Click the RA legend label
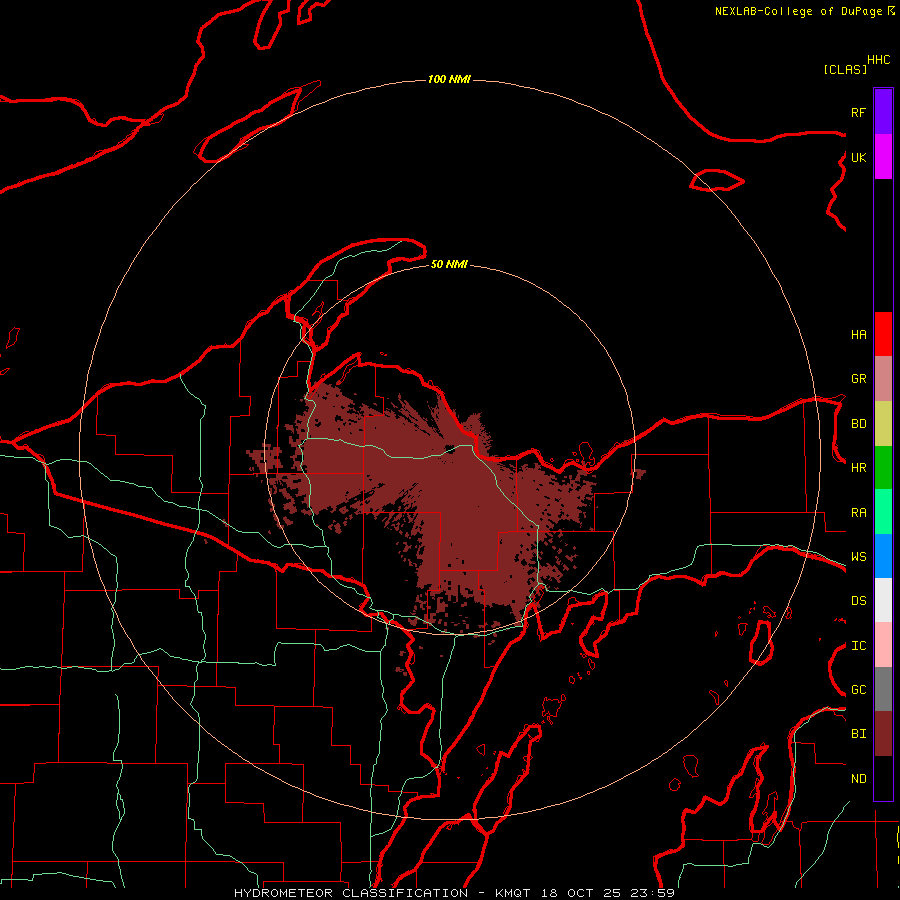This screenshot has height=900, width=900. point(858,513)
